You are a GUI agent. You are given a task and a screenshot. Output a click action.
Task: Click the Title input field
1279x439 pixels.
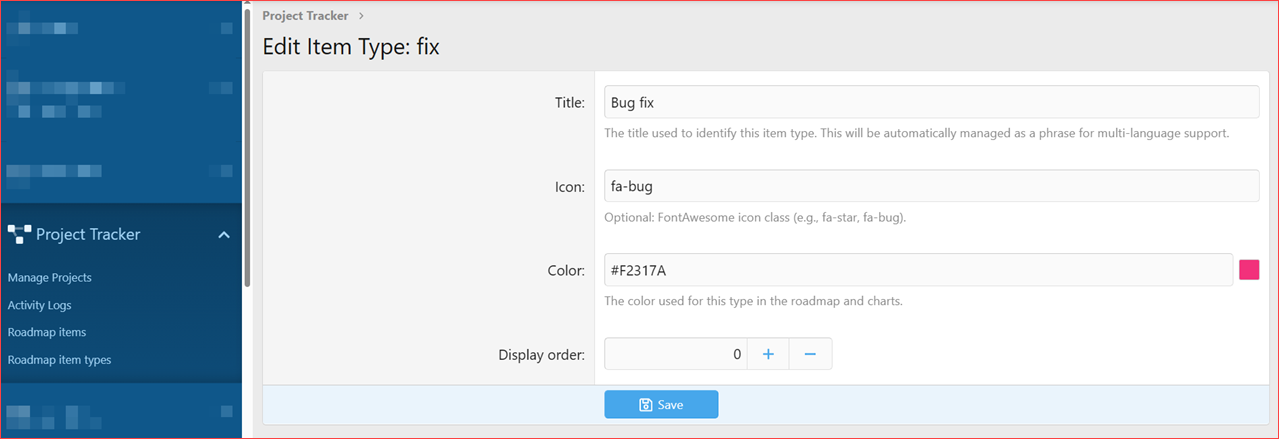point(931,102)
